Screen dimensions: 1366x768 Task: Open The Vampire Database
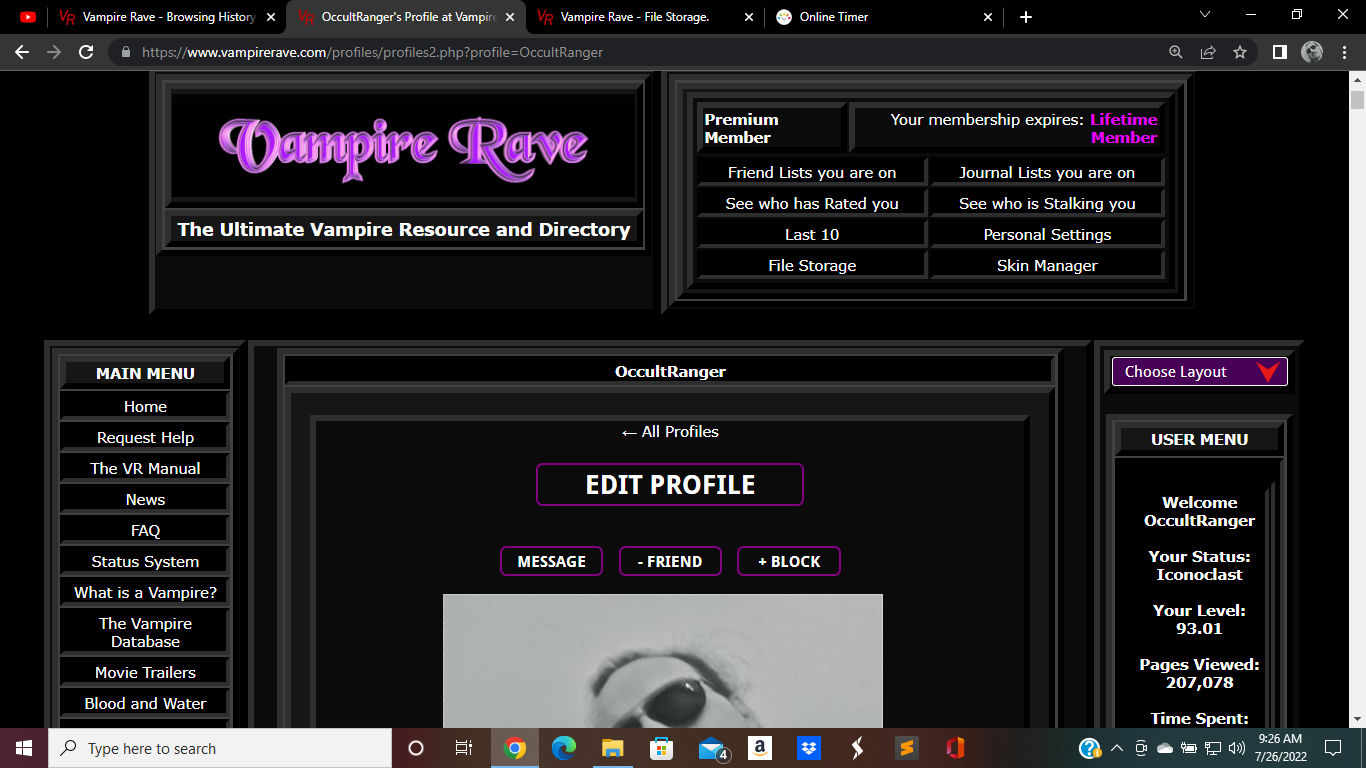point(145,632)
